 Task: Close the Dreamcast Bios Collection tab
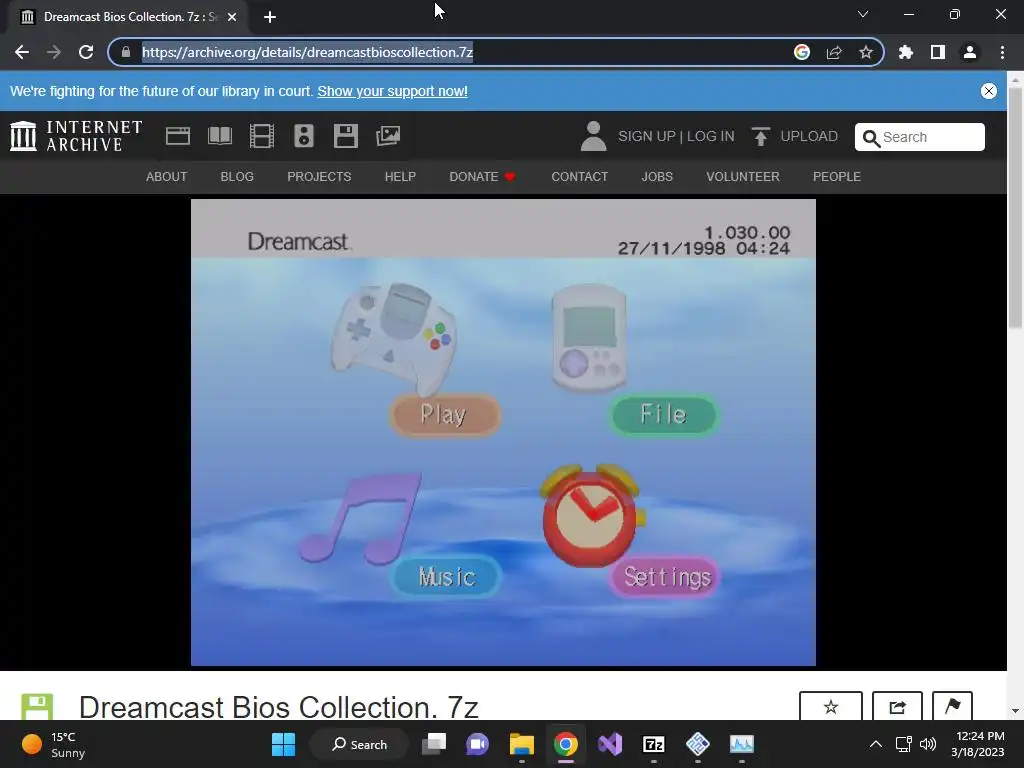(232, 17)
